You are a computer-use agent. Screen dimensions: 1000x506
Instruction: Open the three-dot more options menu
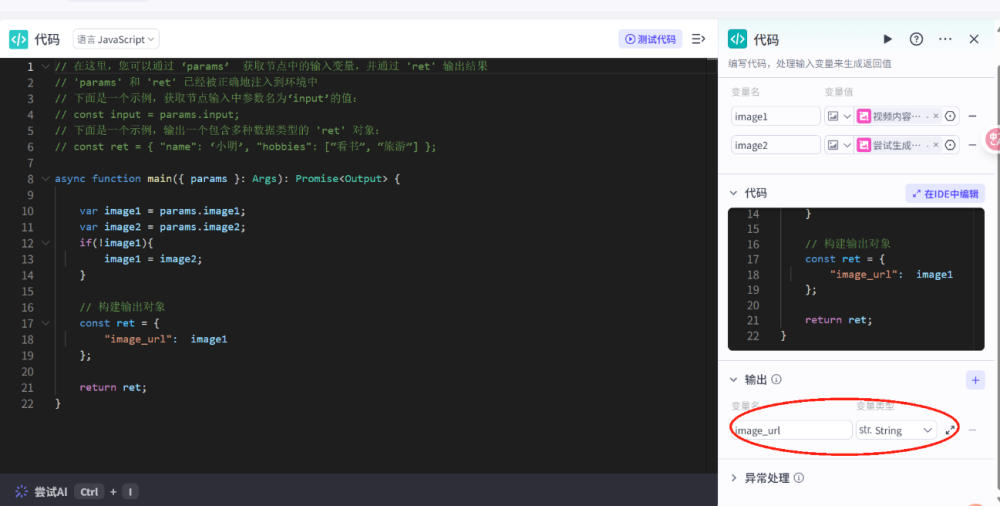945,40
